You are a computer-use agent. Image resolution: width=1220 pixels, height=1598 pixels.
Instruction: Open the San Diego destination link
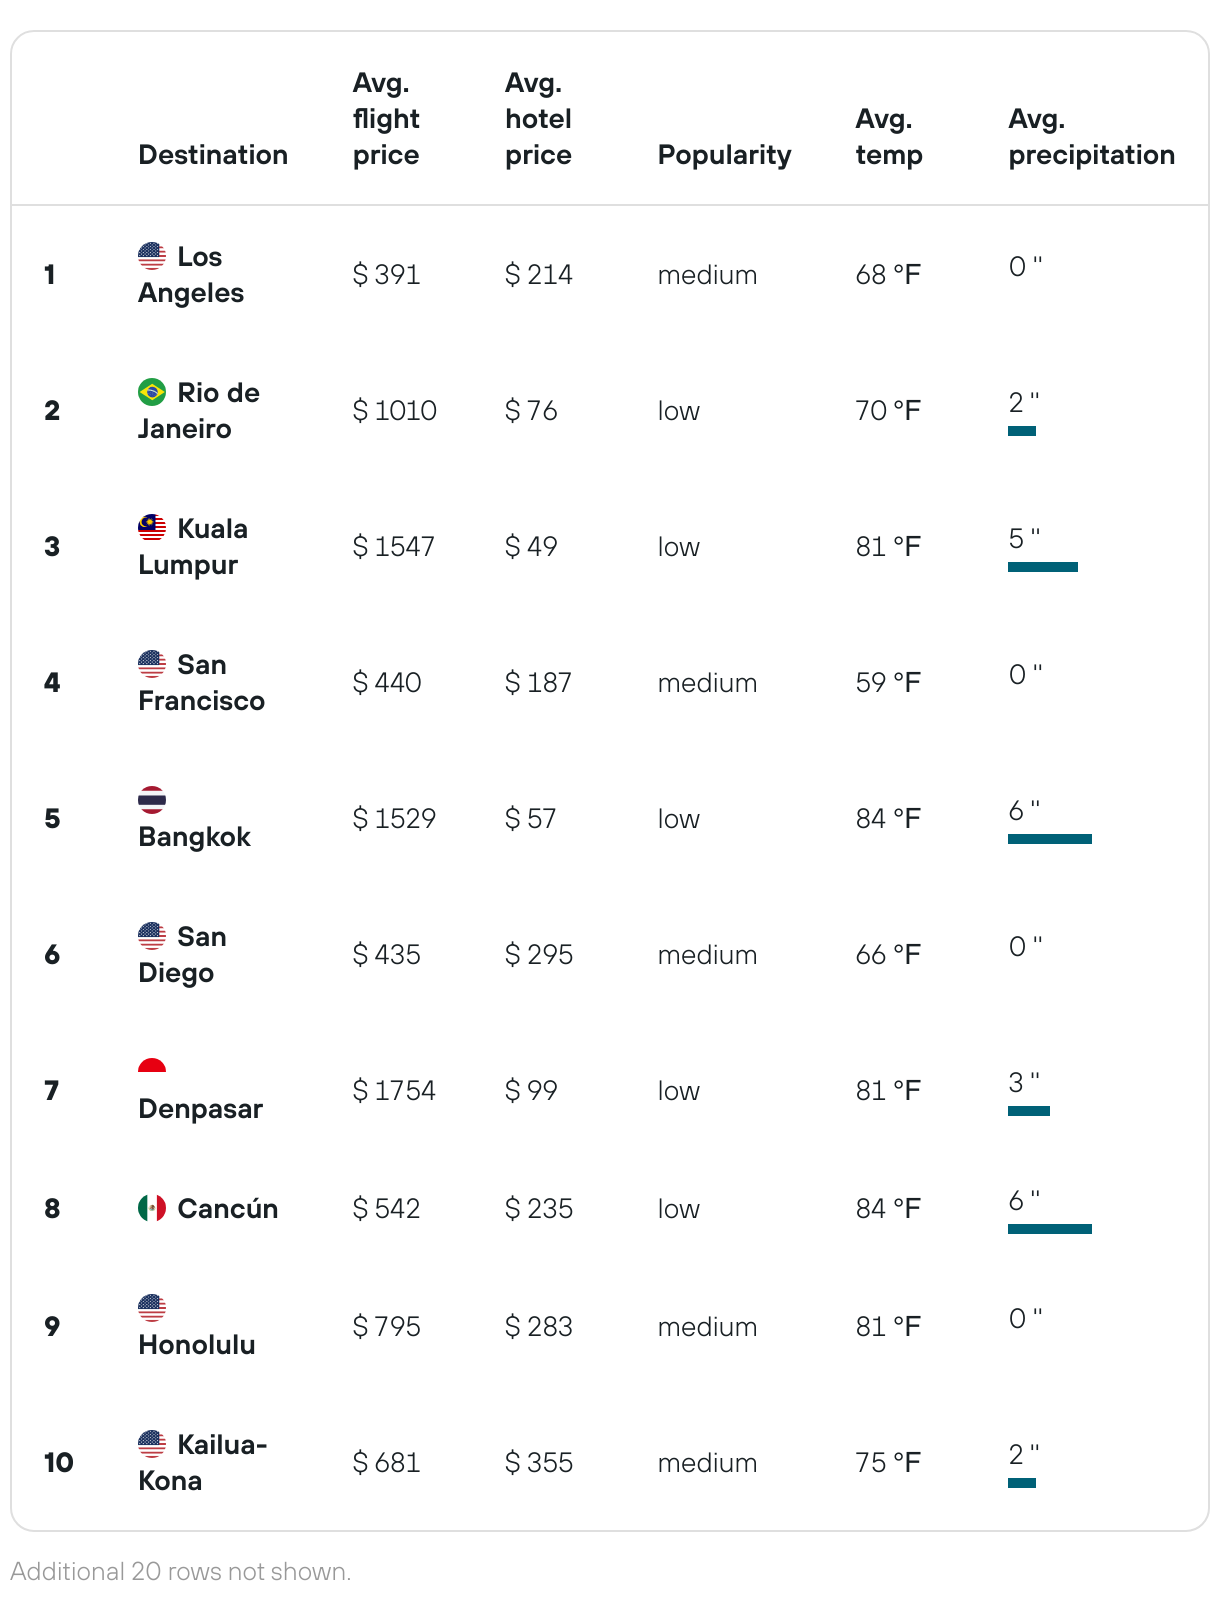(x=182, y=955)
